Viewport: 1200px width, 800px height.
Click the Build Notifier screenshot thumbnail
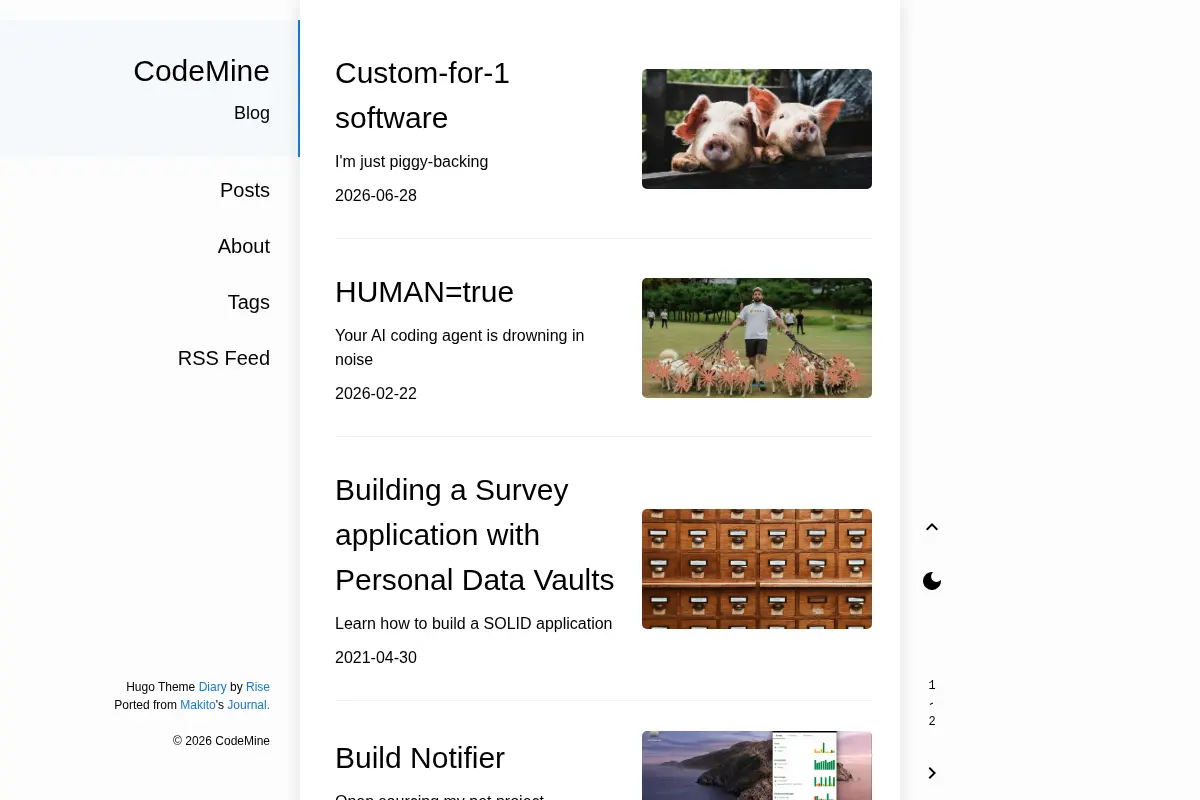coord(757,766)
